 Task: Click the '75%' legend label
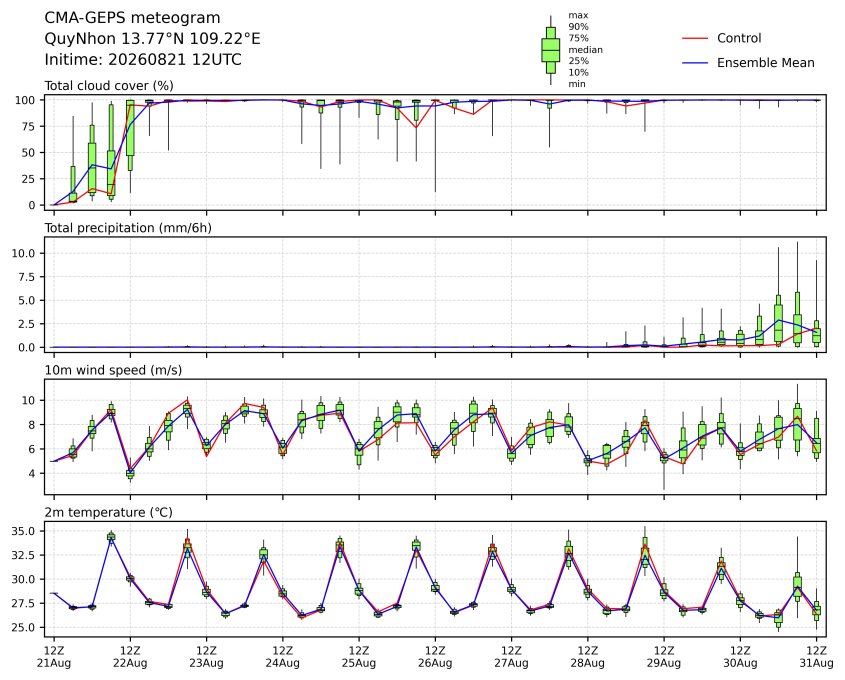[x=578, y=38]
